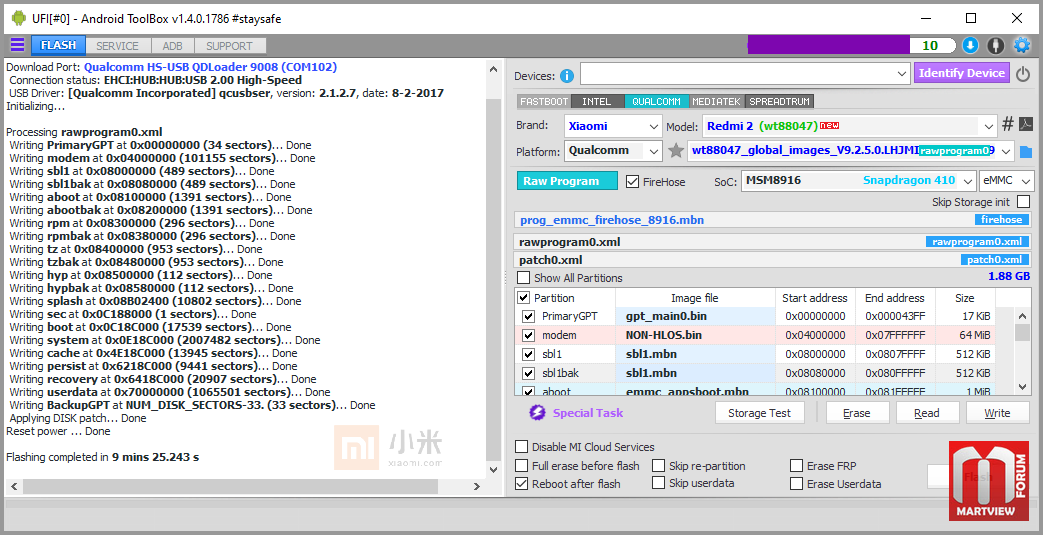Open the Model dropdown showing Redmi 2
This screenshot has width=1043, height=535.
pyautogui.click(x=849, y=126)
